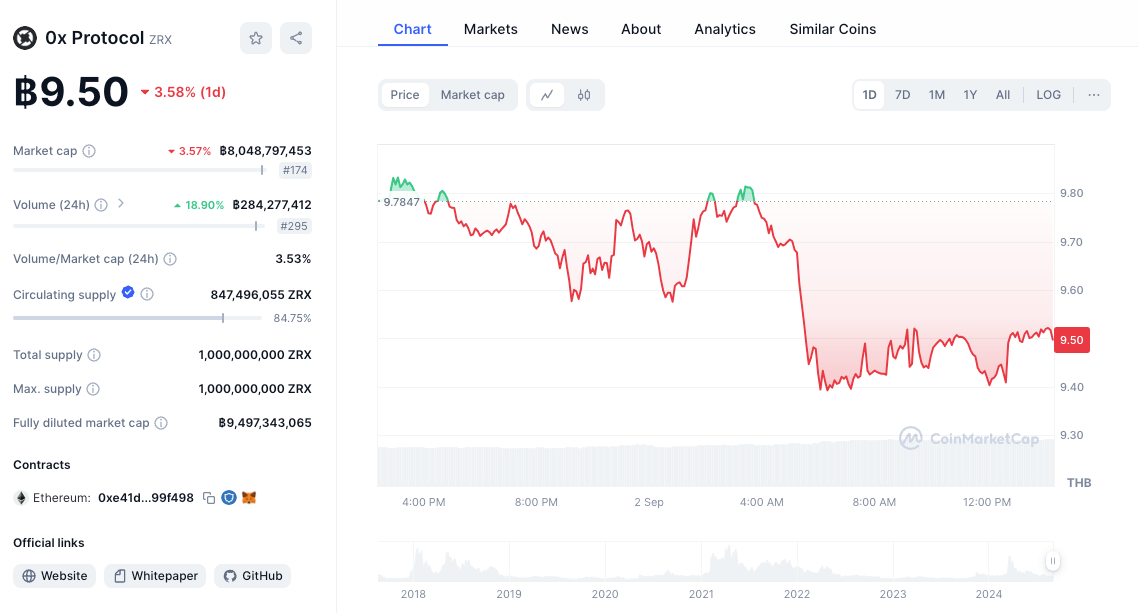Click the 3.58% (1d) price change
1138x613 pixels.
184,92
